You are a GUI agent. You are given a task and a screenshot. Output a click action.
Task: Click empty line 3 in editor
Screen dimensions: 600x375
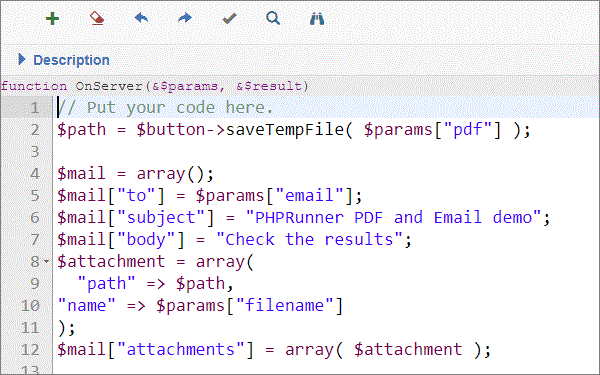click(325, 152)
